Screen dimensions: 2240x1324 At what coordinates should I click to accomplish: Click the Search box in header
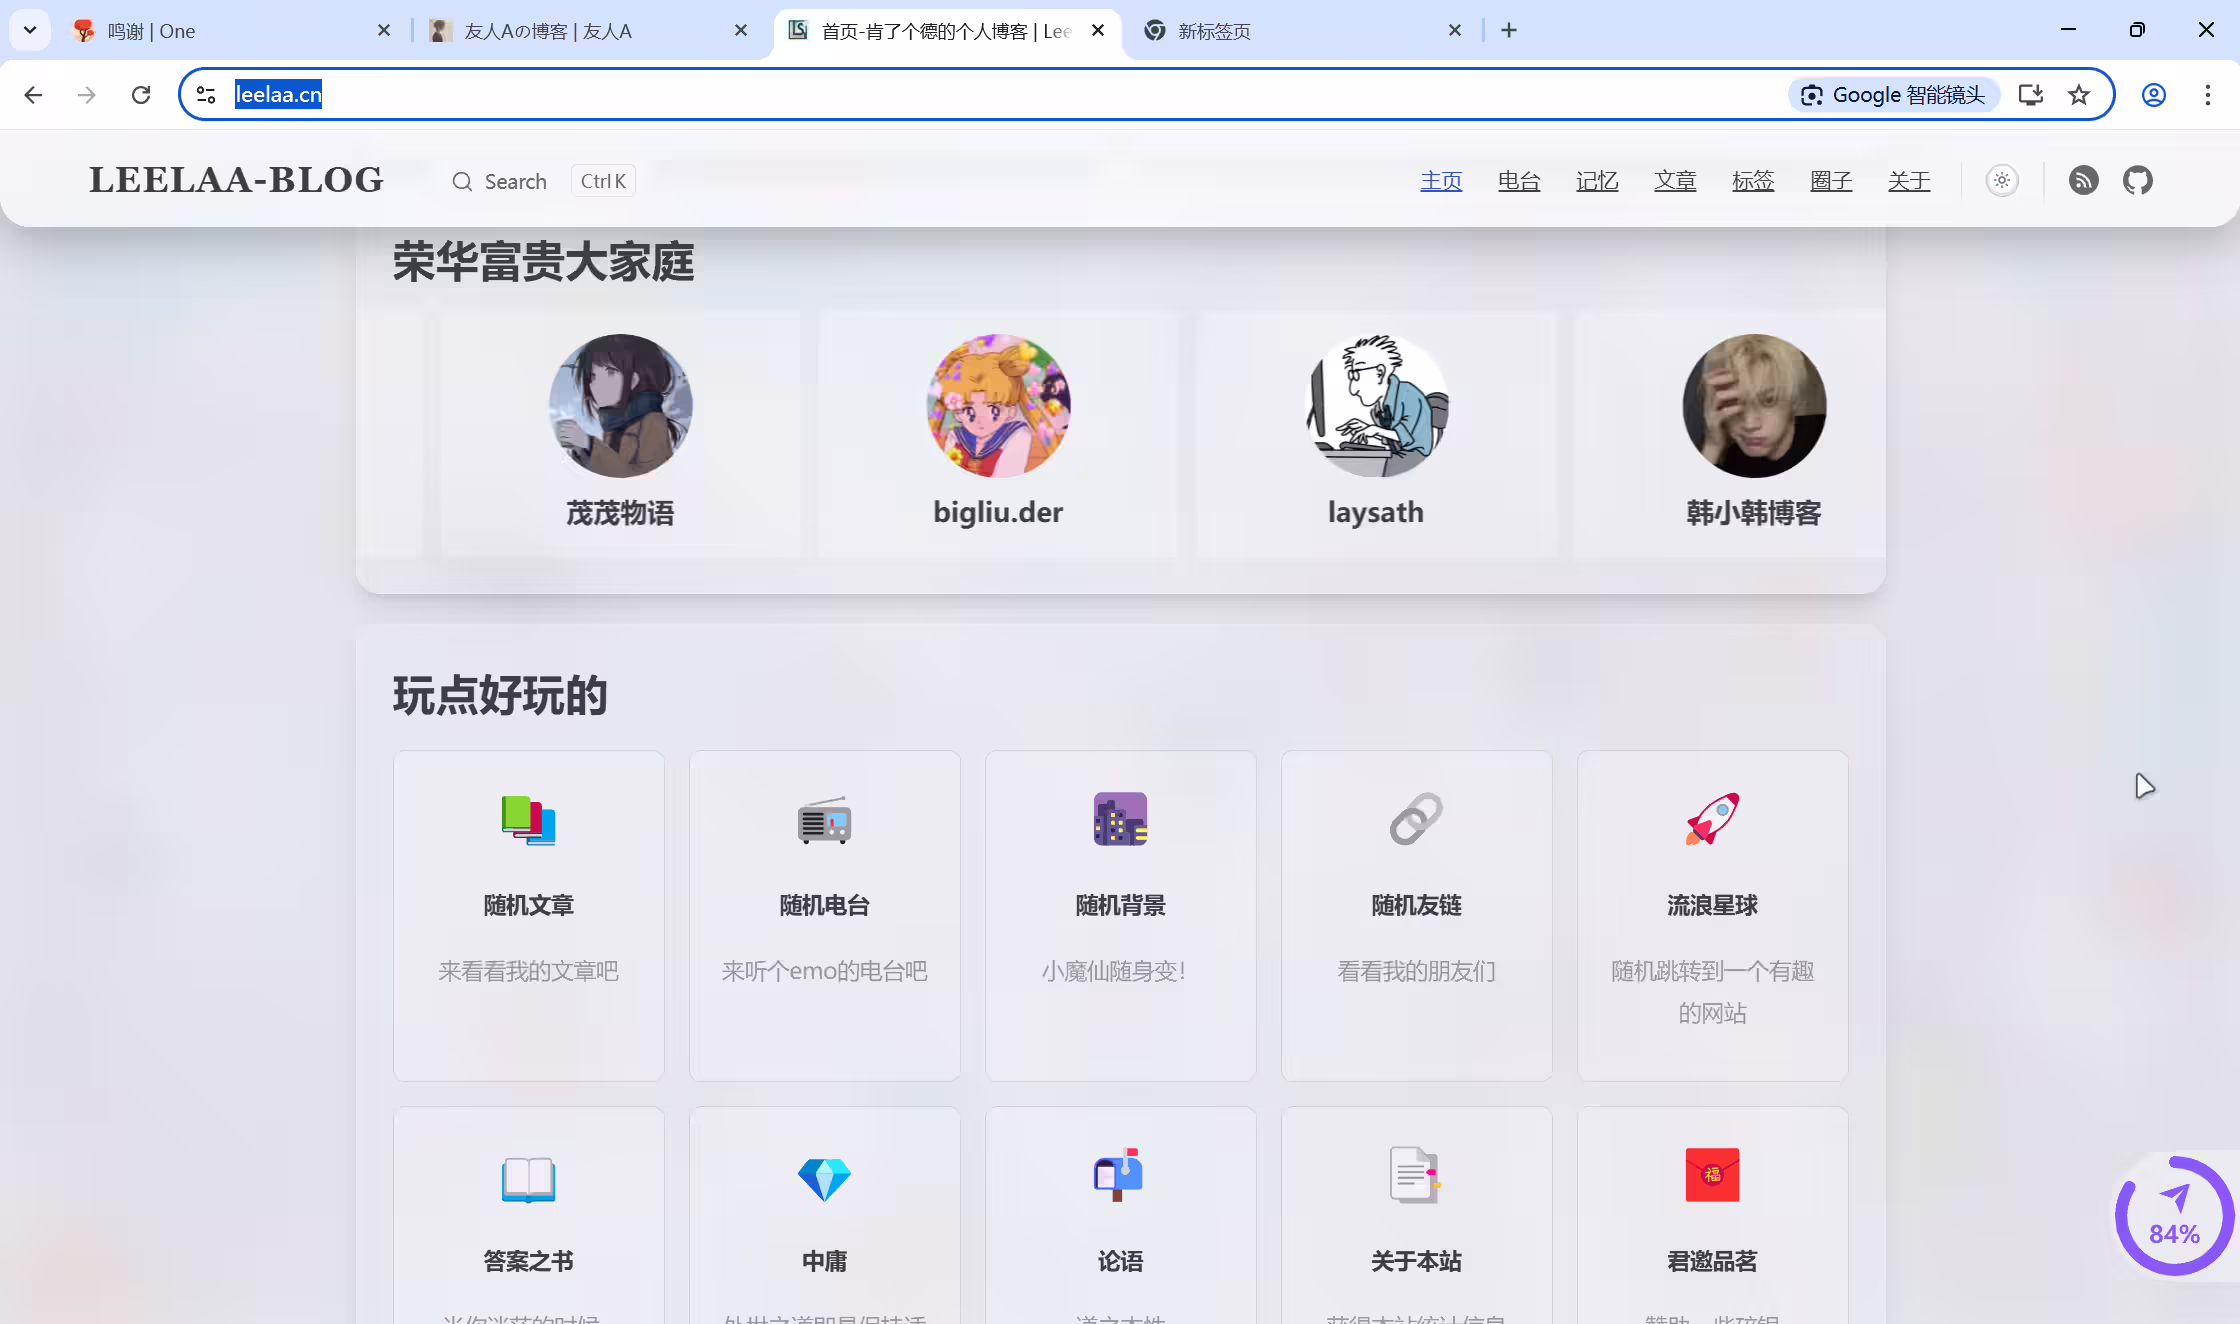point(543,181)
